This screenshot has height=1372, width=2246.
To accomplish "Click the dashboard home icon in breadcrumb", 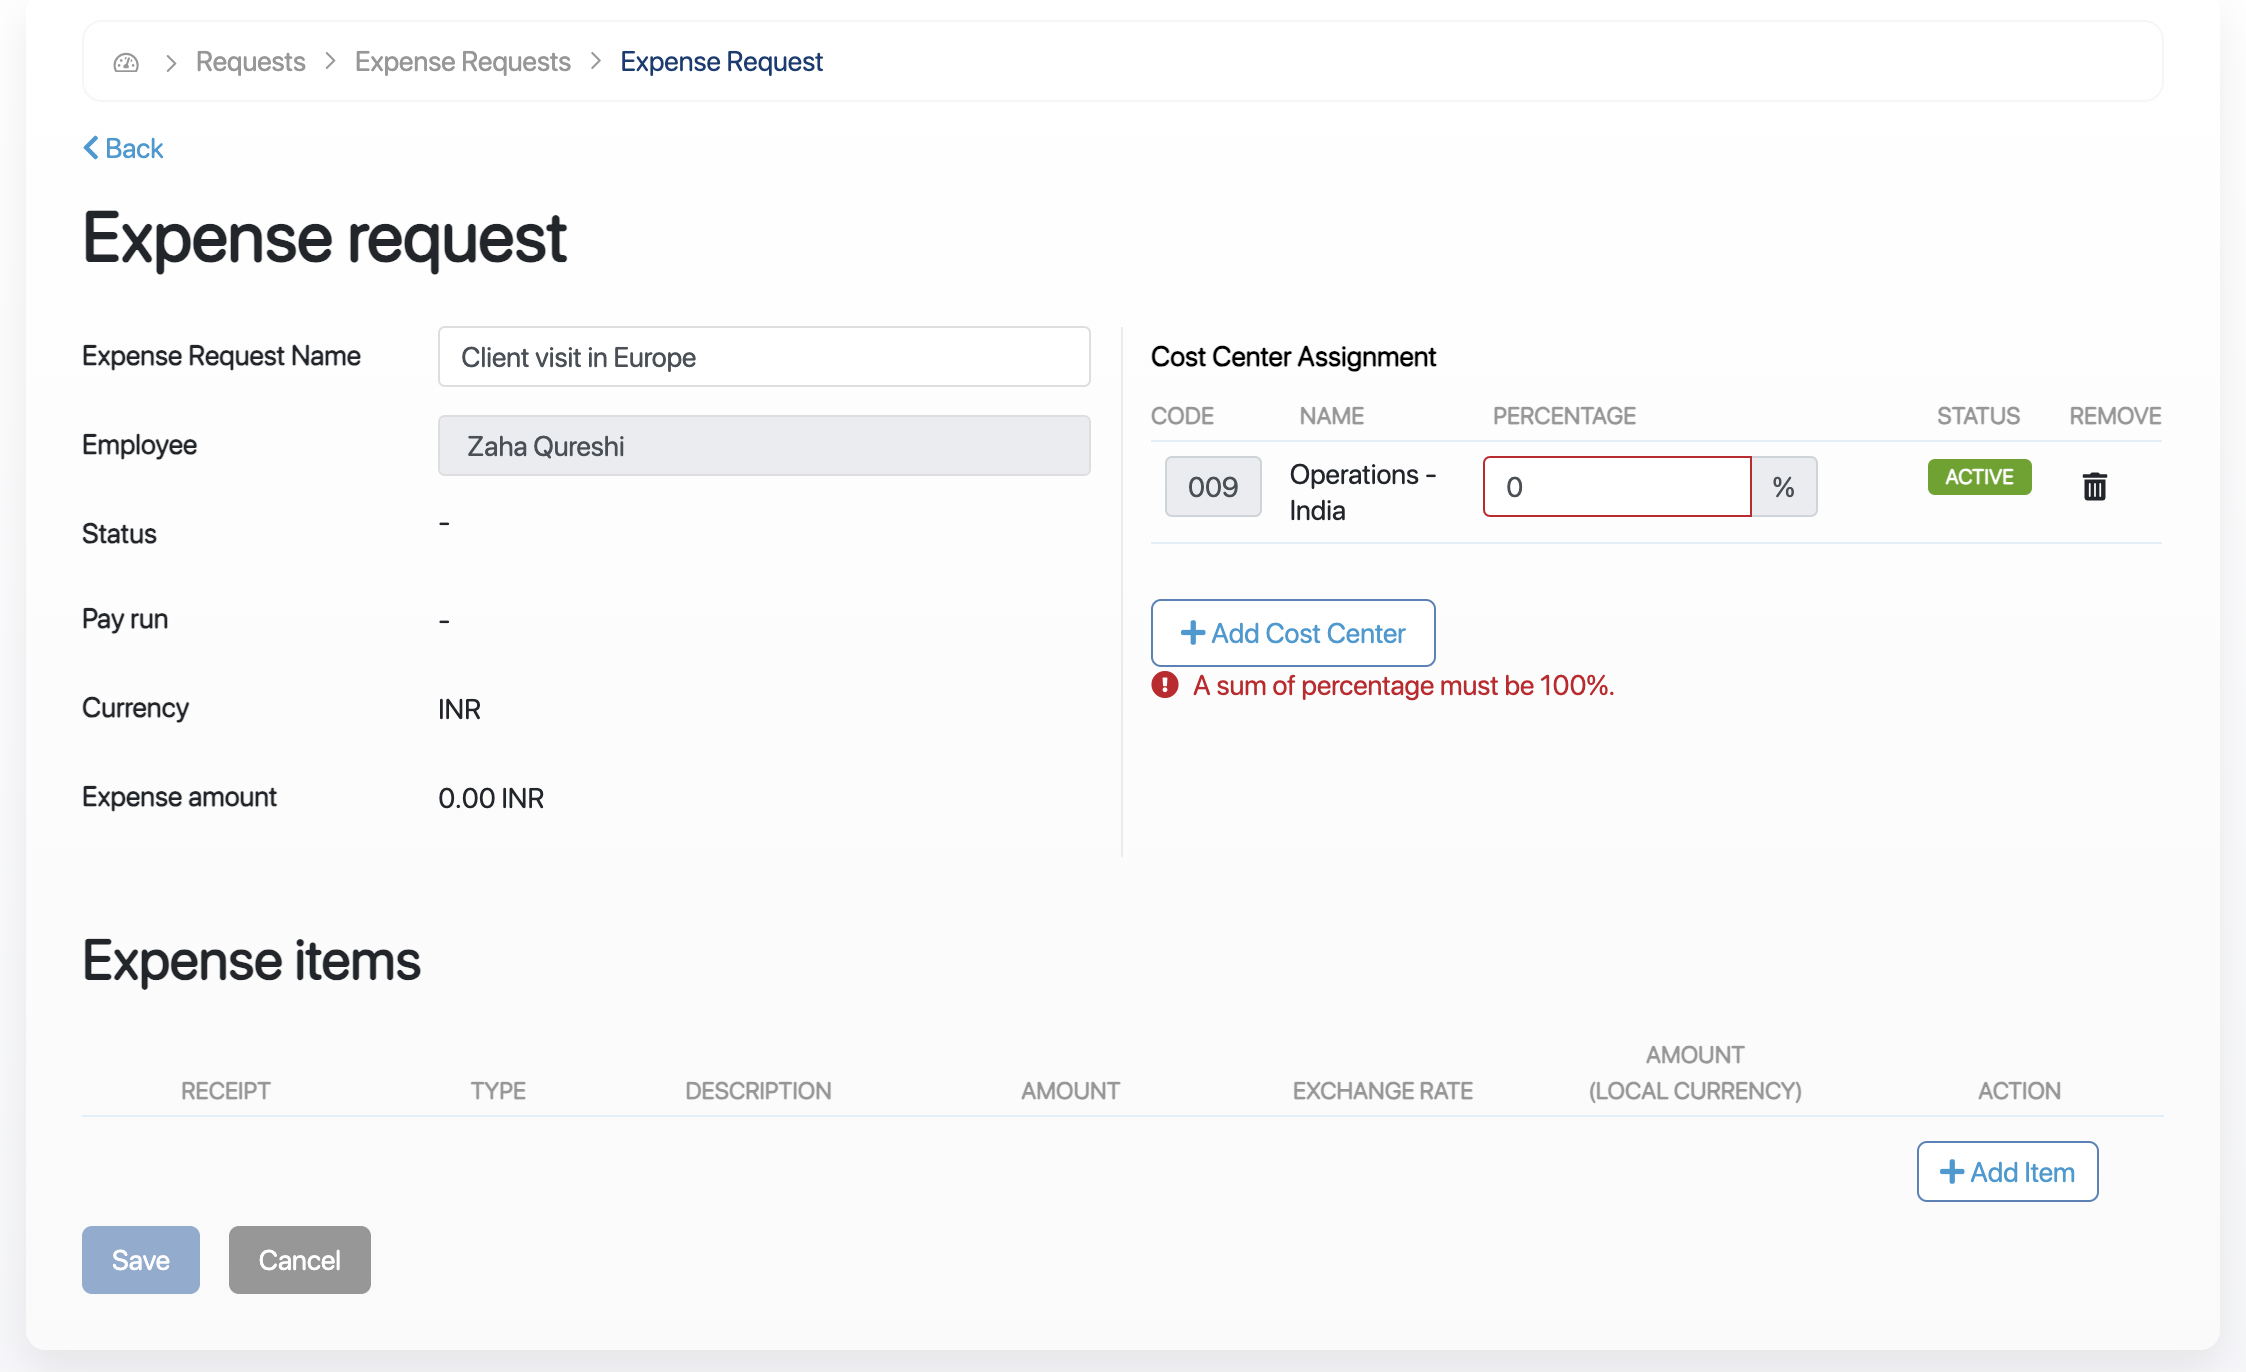I will point(126,63).
